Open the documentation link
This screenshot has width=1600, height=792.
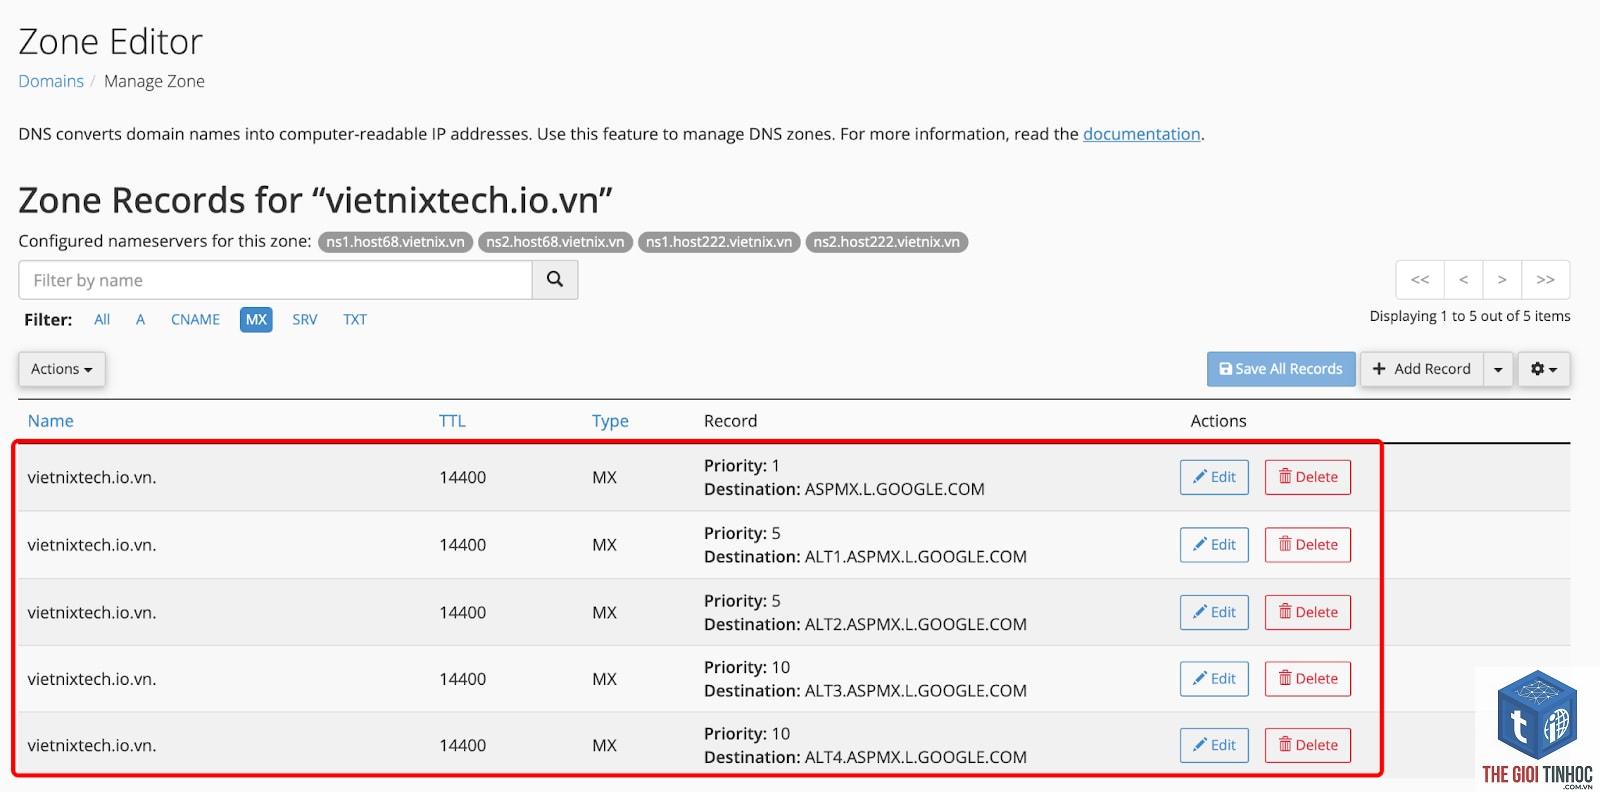[1141, 134]
